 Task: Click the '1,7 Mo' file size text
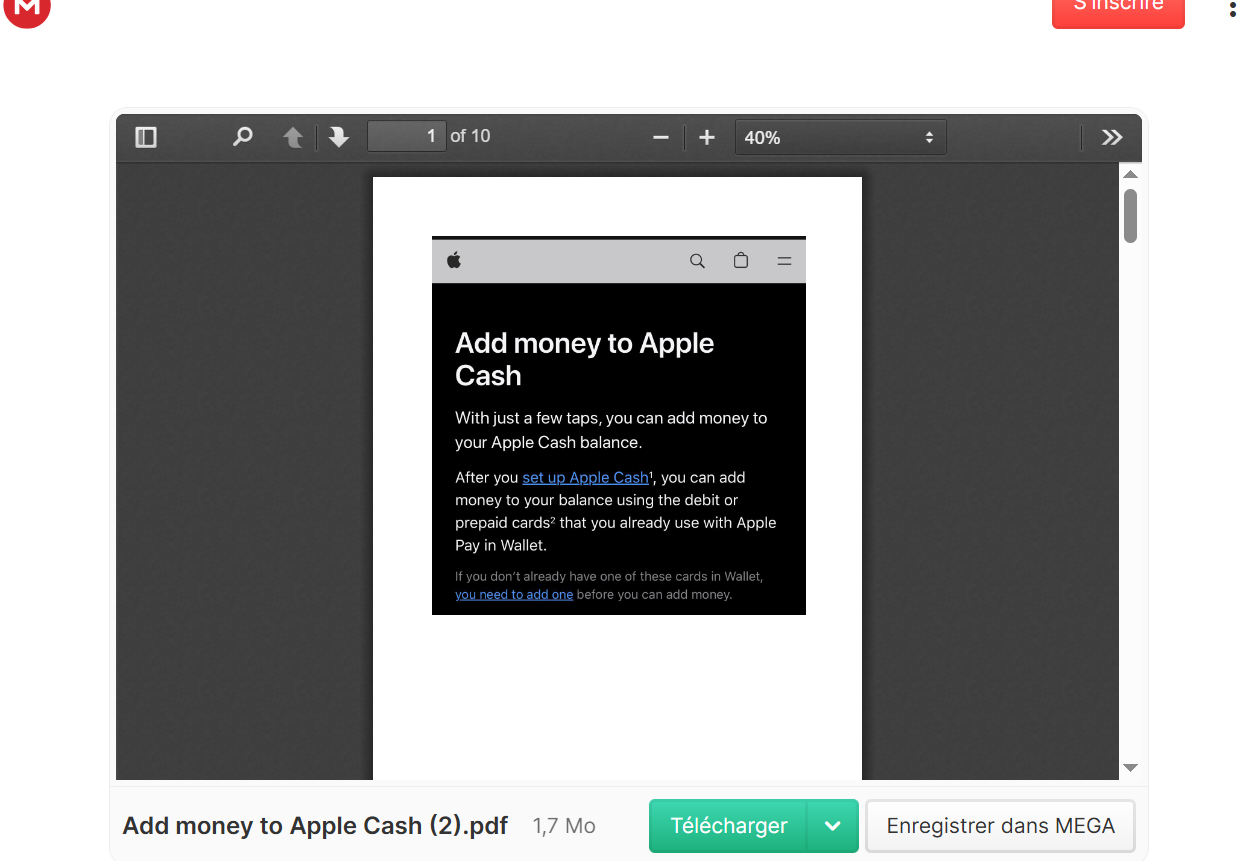tap(564, 826)
